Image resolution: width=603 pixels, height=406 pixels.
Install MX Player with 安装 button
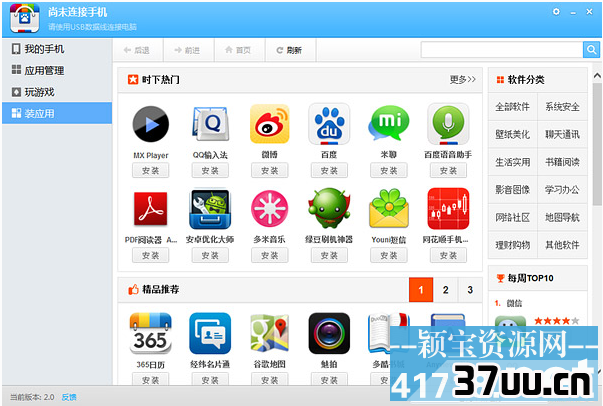coord(150,170)
